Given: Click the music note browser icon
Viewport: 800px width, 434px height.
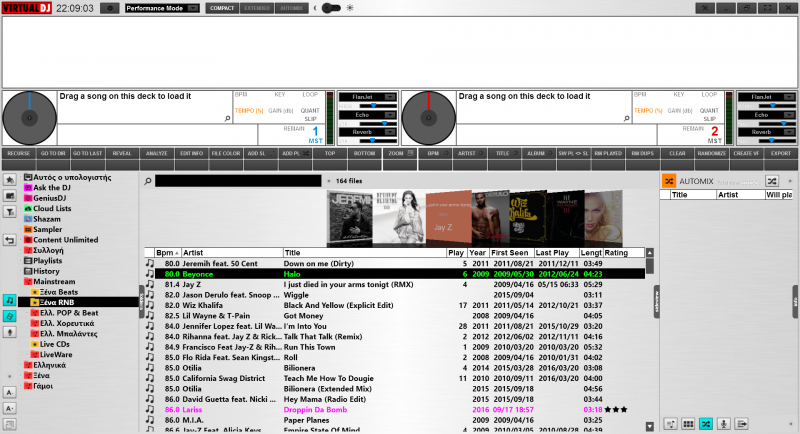Looking at the screenshot, I should click(9, 299).
